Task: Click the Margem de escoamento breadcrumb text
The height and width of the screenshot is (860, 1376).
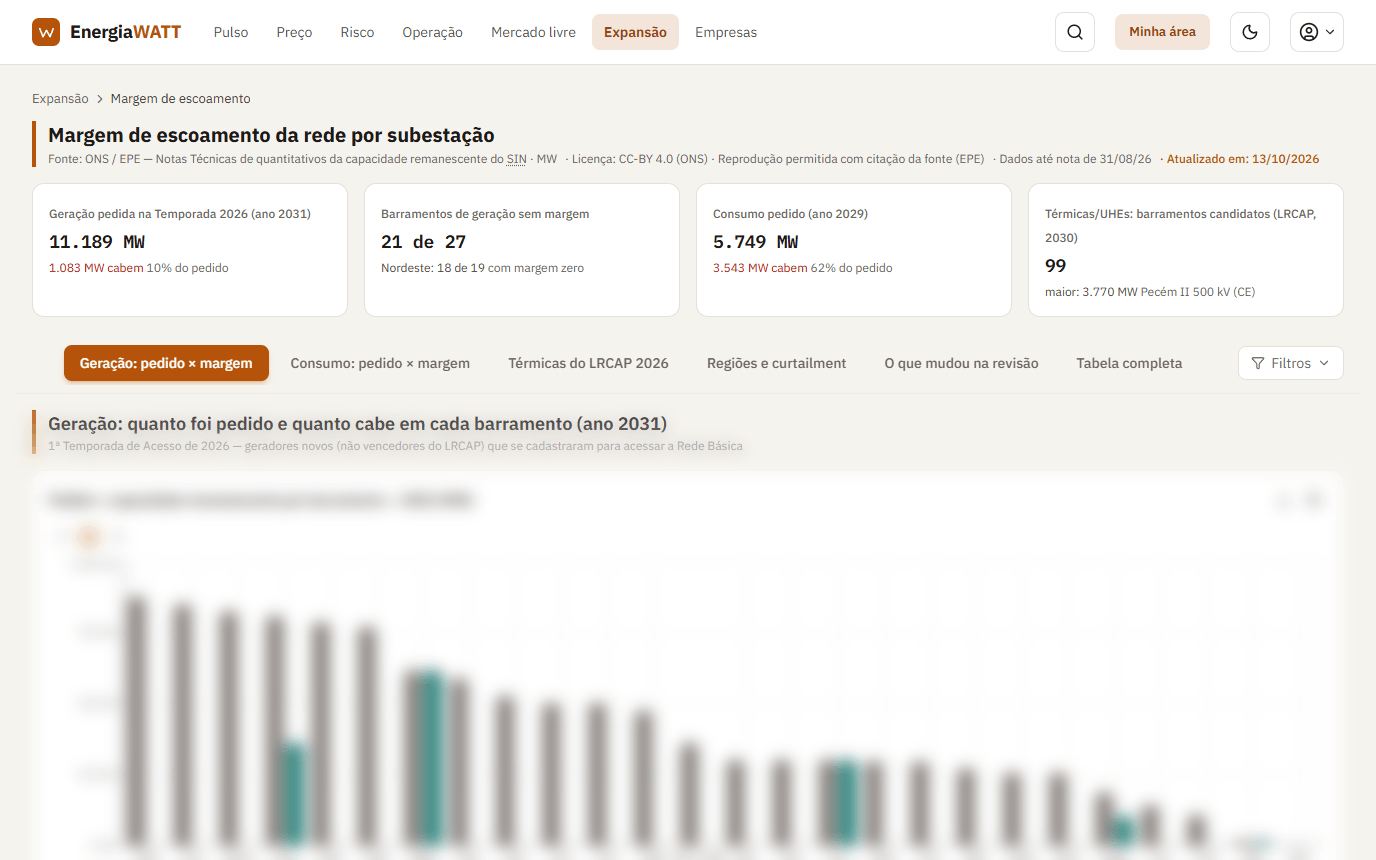Action: tap(181, 99)
